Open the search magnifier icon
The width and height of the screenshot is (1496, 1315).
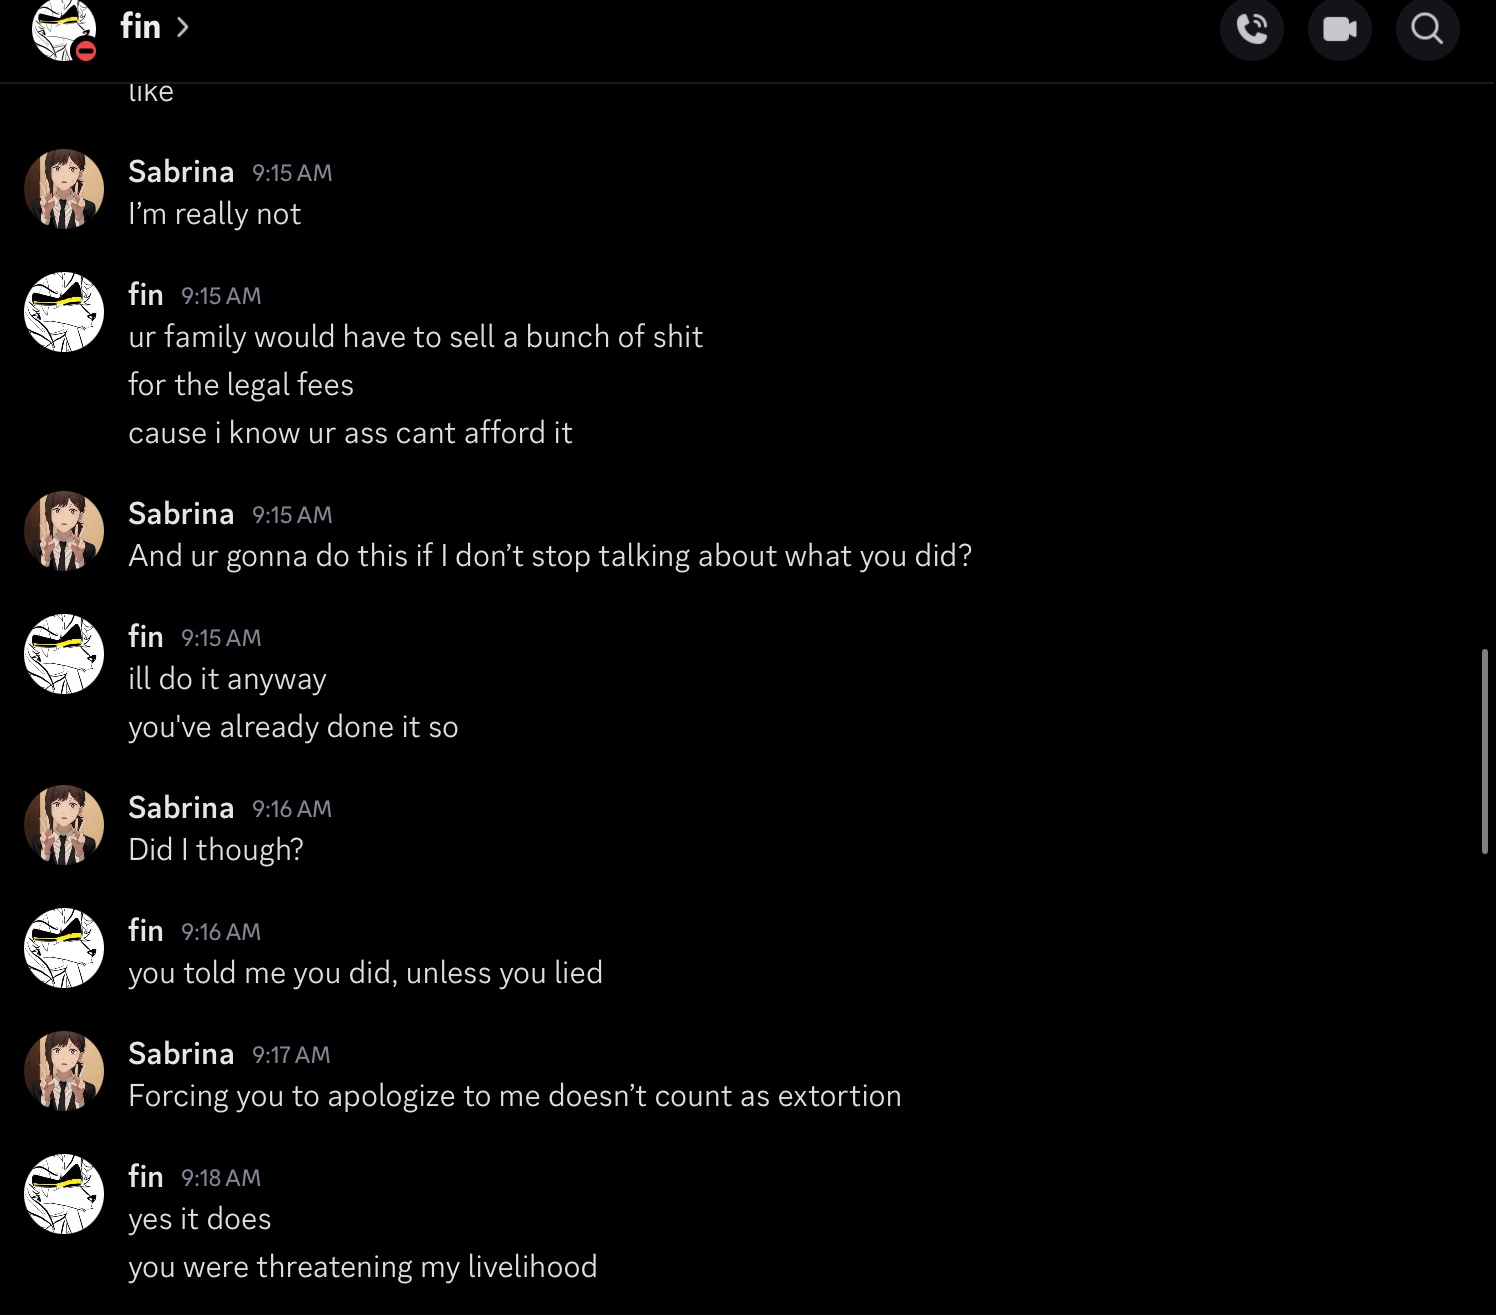click(1426, 29)
